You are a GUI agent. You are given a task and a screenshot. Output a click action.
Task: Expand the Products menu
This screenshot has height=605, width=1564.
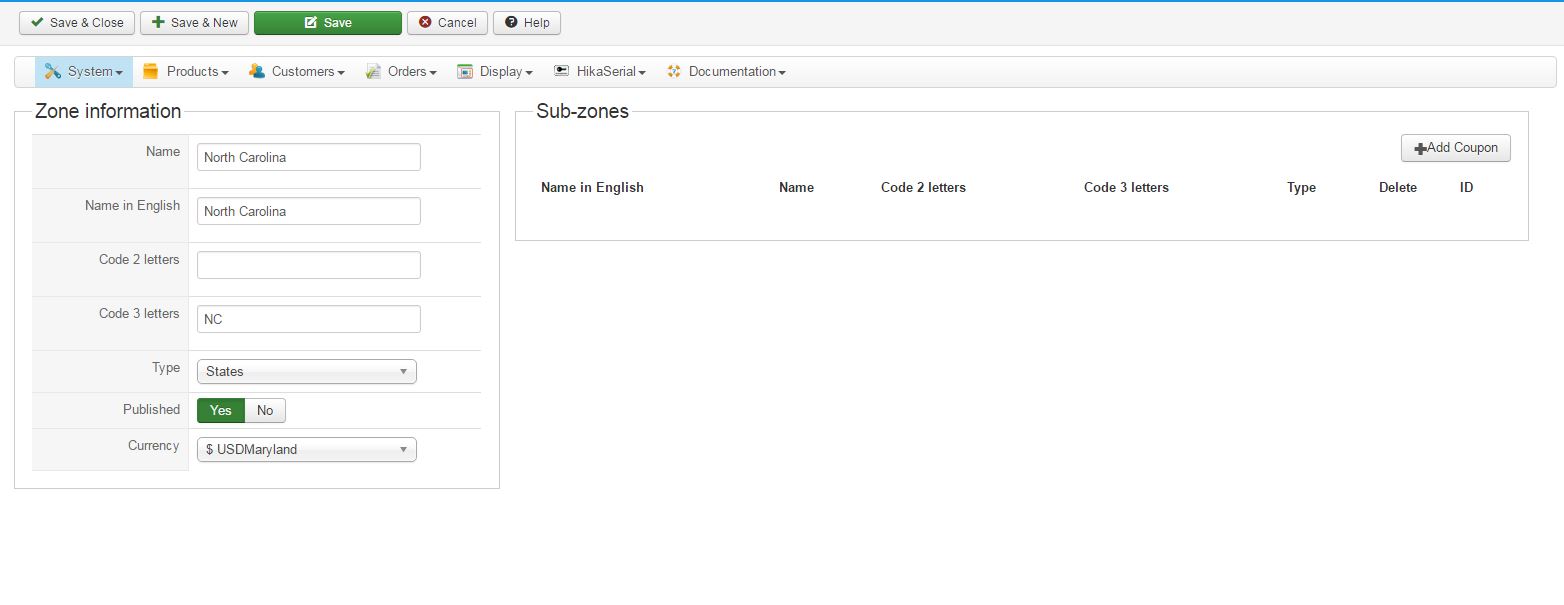point(197,72)
